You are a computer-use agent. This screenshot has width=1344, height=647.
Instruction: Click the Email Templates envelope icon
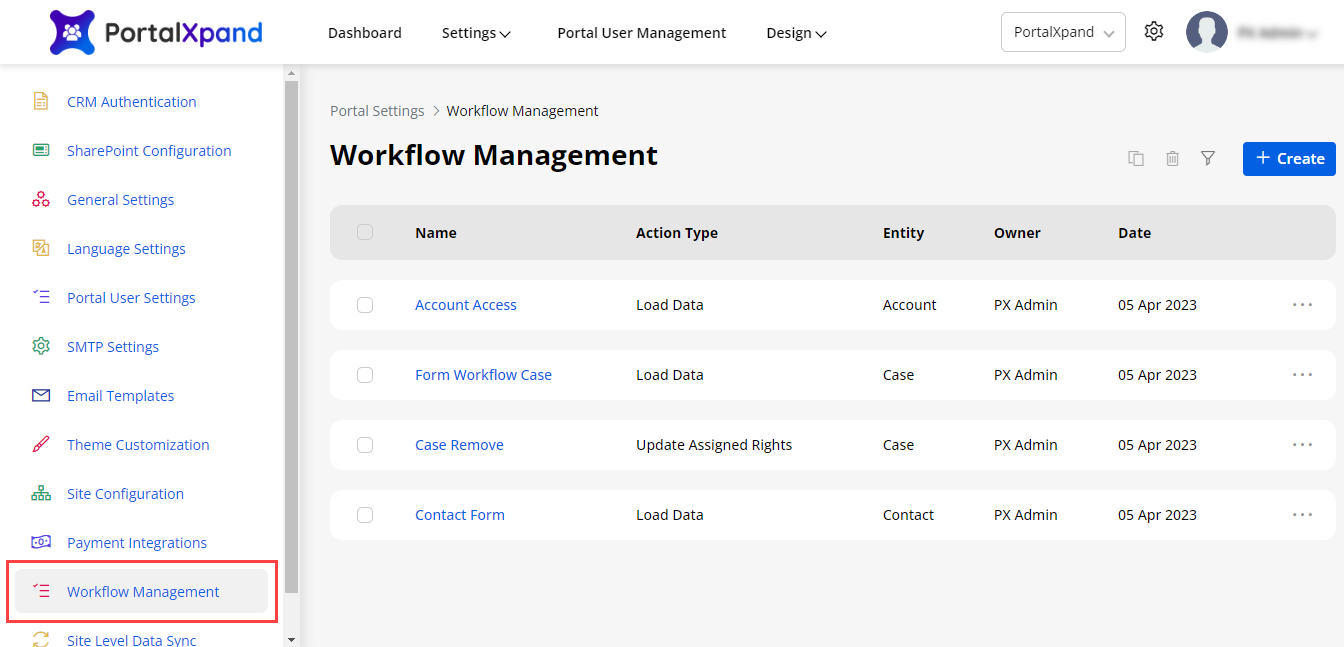(x=41, y=396)
